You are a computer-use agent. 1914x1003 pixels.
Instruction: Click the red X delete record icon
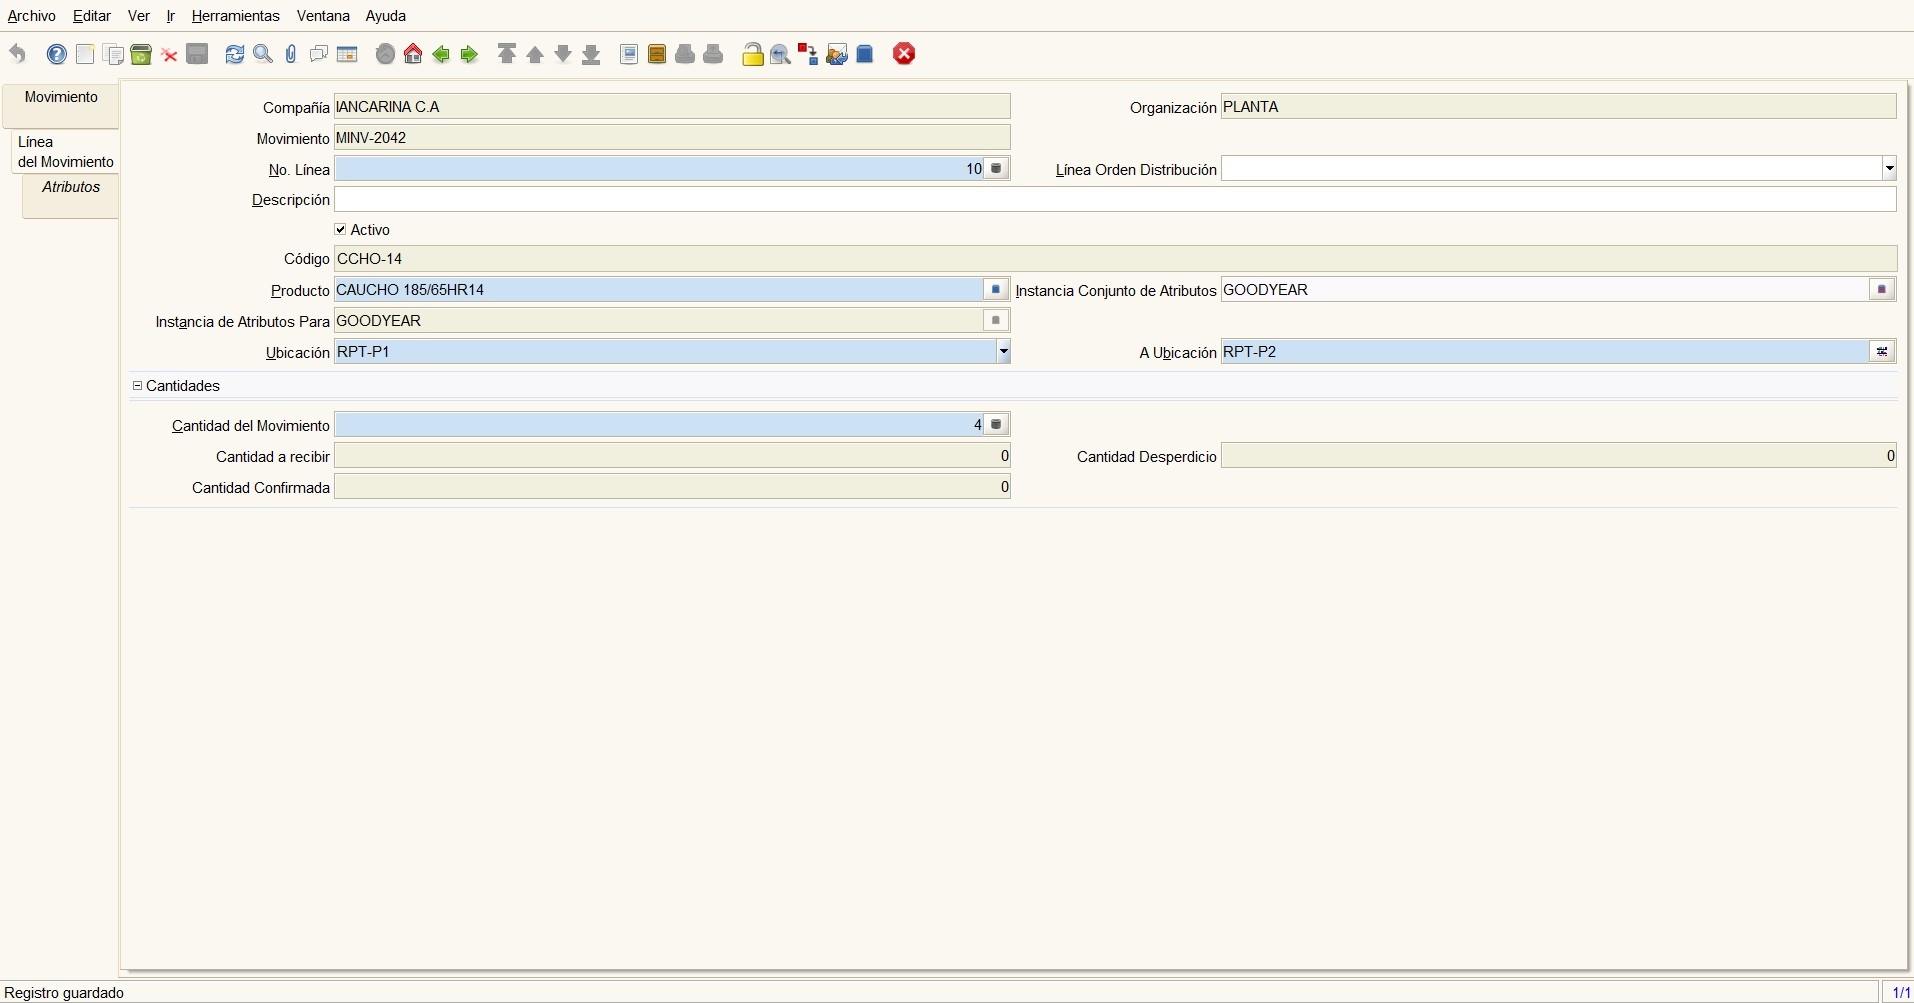coord(170,55)
